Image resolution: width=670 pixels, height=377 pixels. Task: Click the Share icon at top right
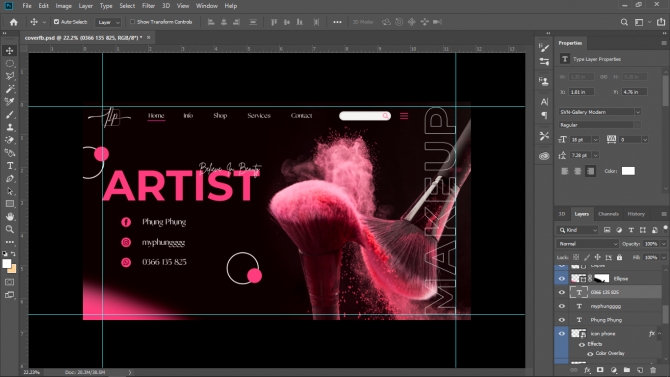click(x=661, y=22)
